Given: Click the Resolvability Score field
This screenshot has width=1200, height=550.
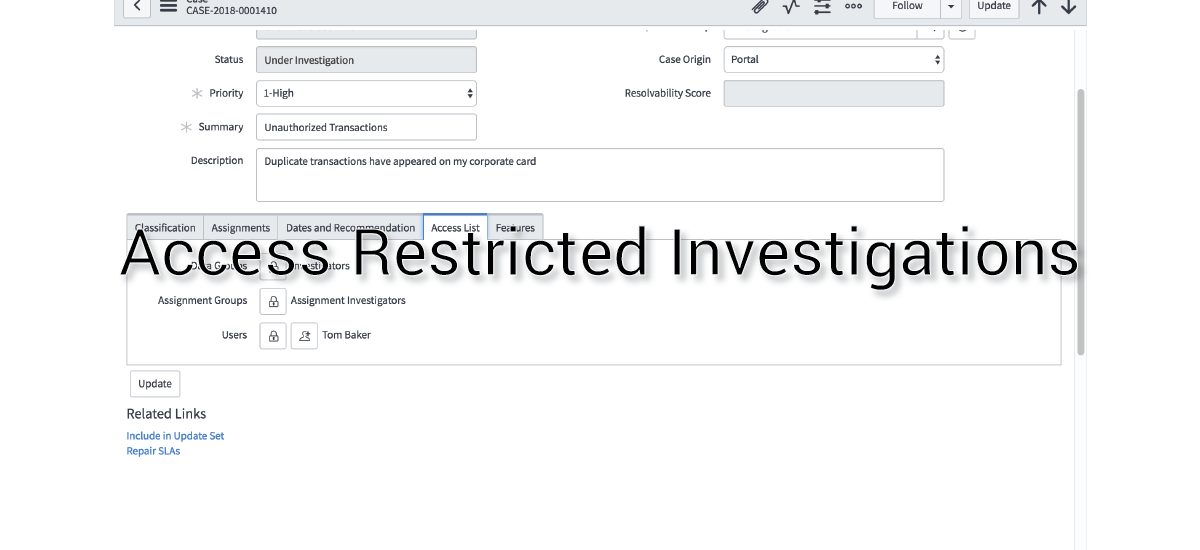Looking at the screenshot, I should point(834,93).
